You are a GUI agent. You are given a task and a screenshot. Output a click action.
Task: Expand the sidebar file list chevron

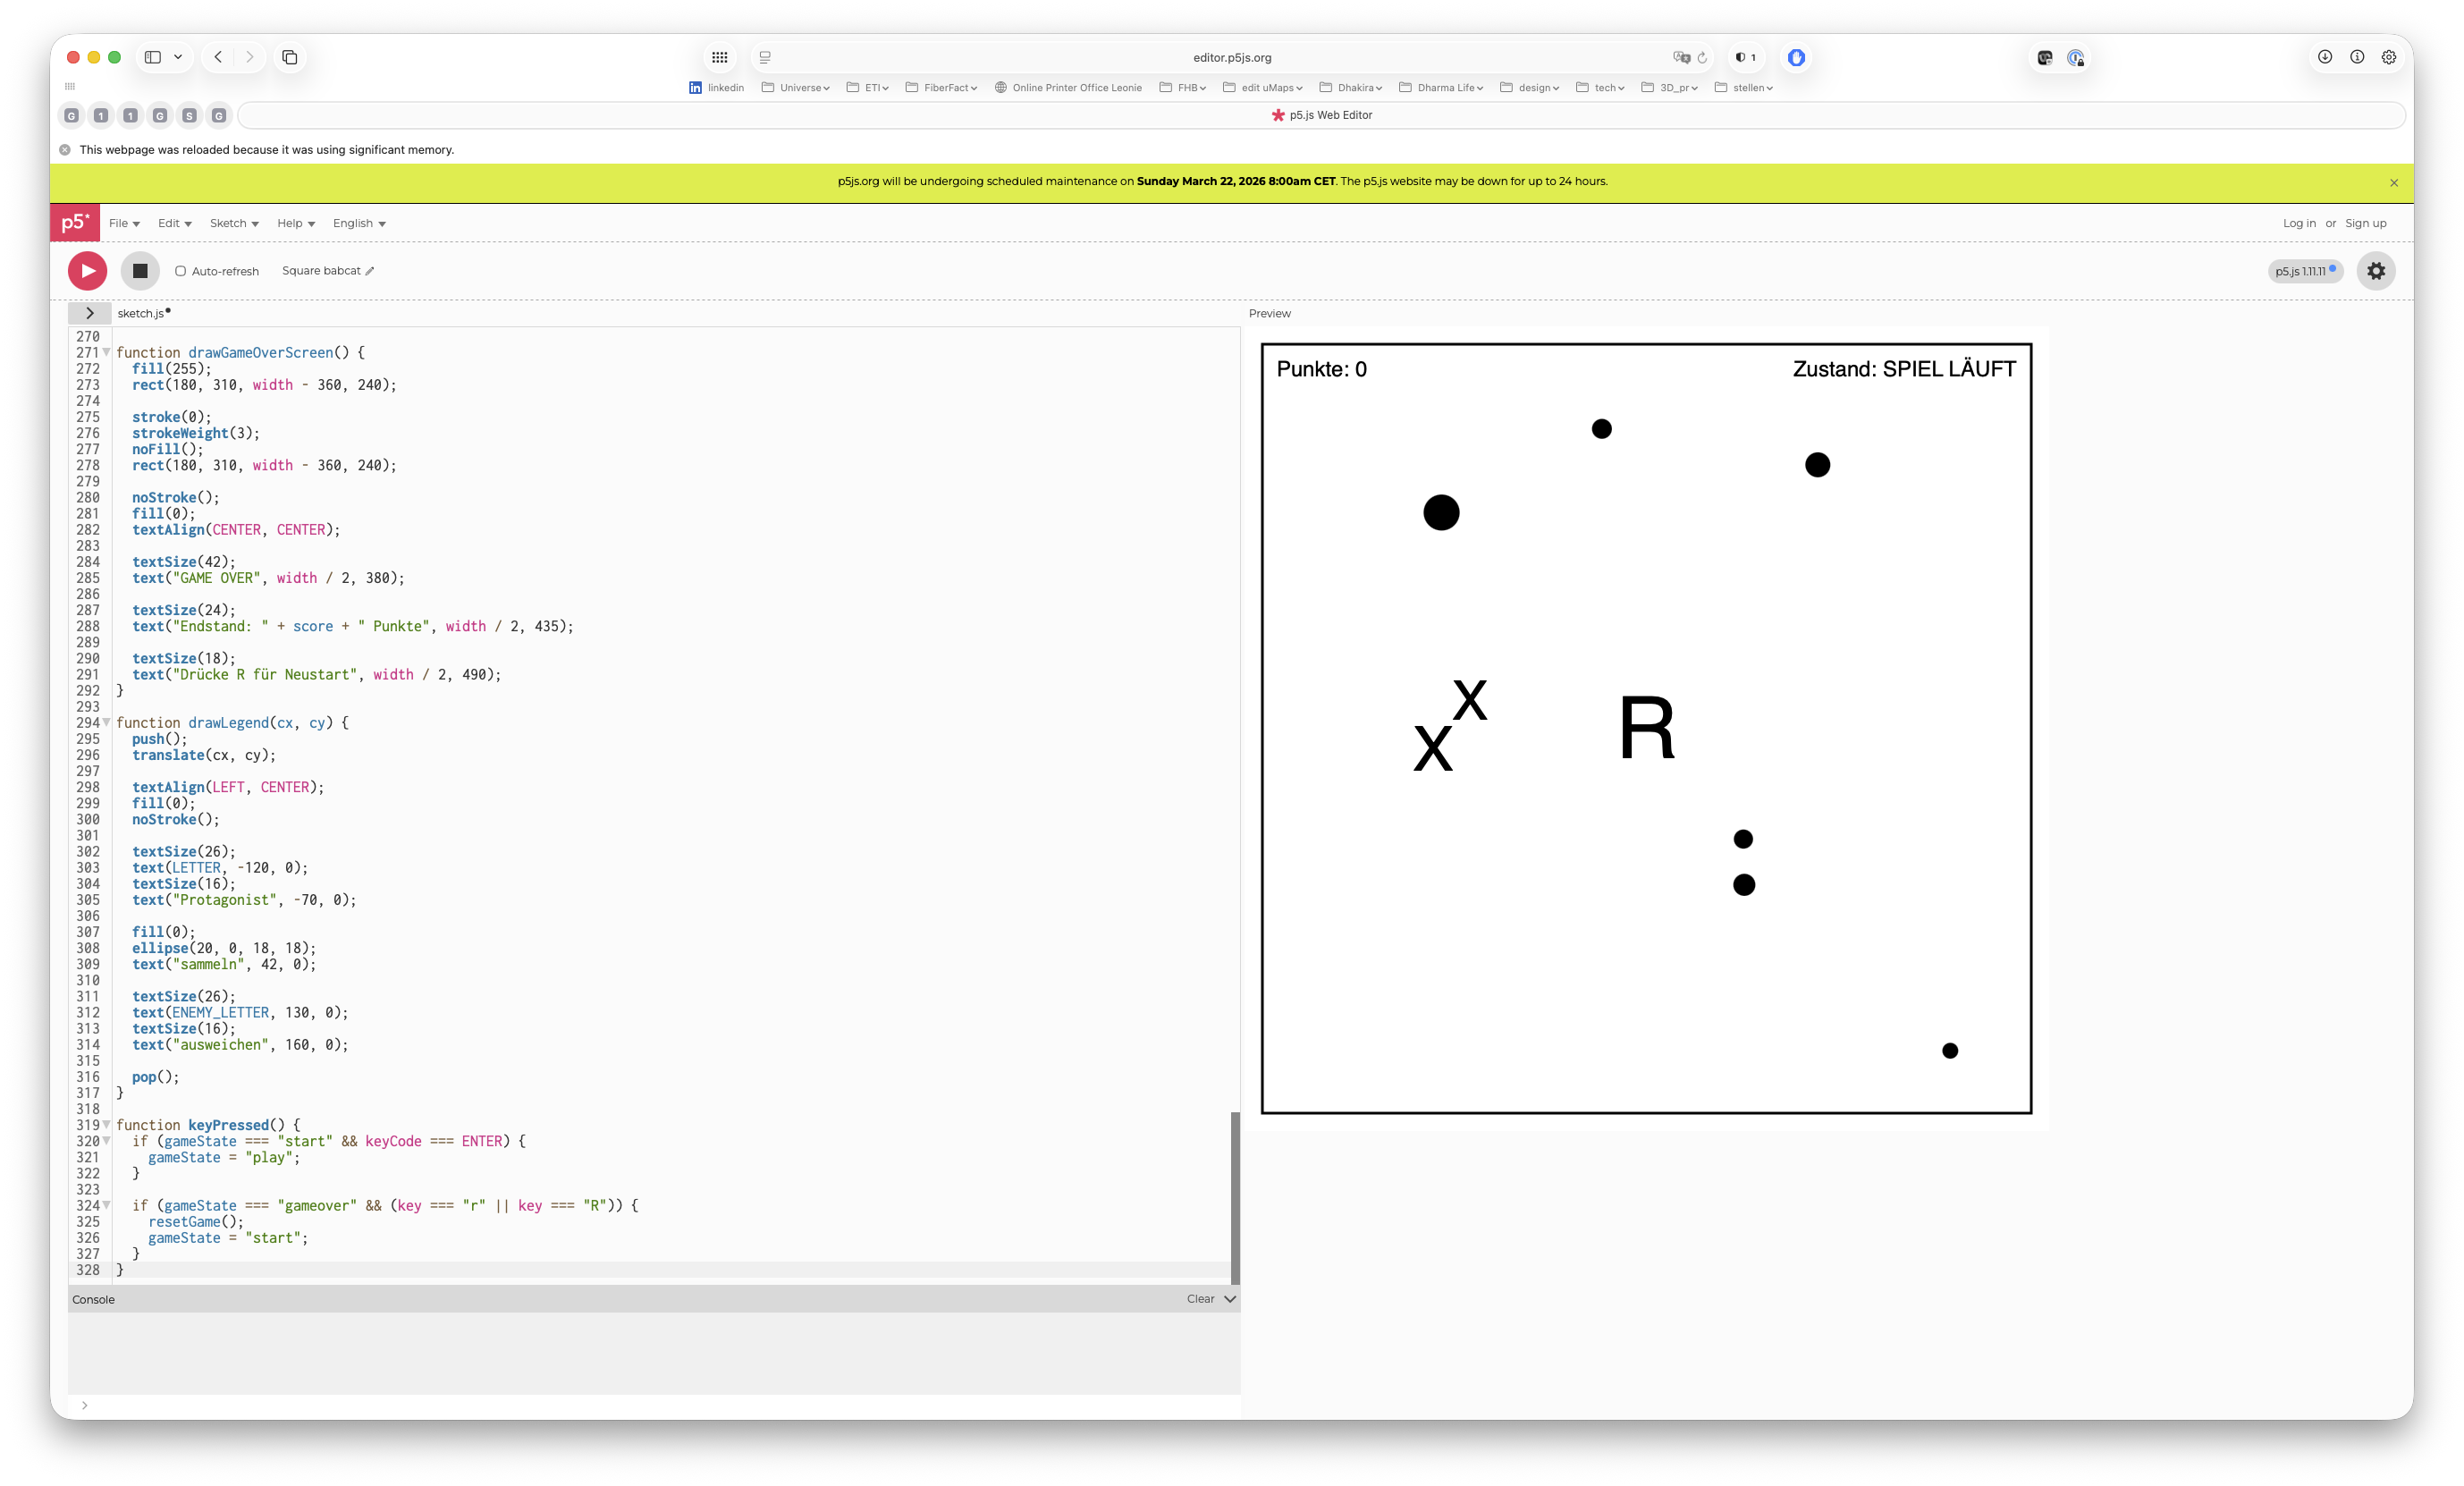coord(89,313)
